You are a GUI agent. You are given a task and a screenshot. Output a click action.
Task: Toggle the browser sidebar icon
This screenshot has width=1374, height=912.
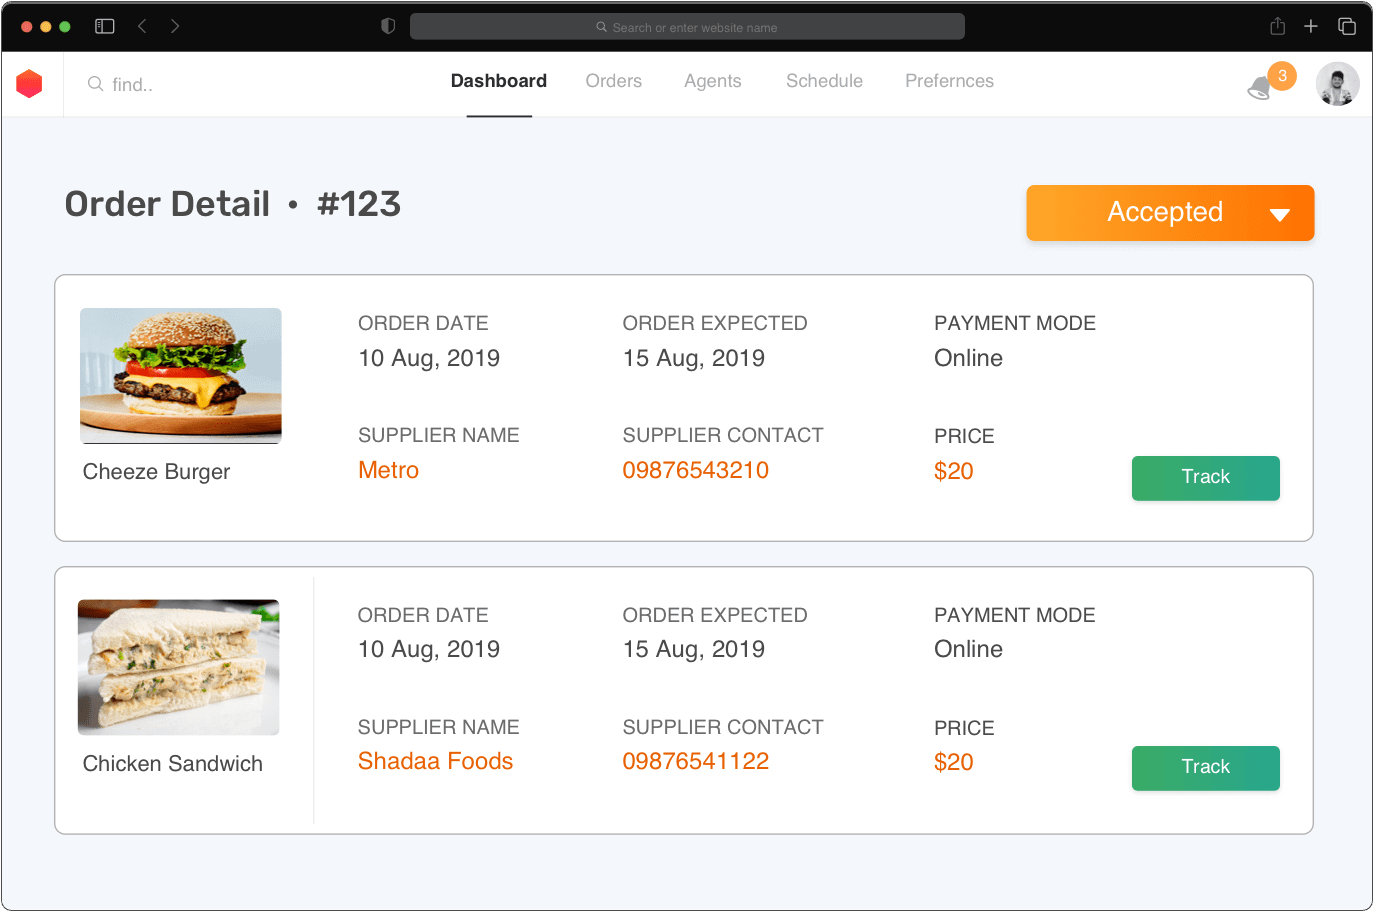105,26
